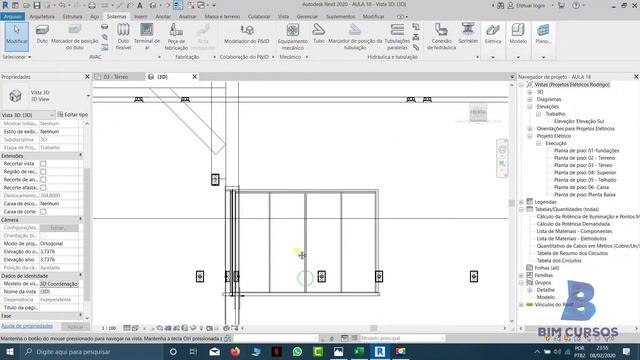Click Editar tipo button in Properties
Viewport: 640px width, 360px height.
coord(73,115)
